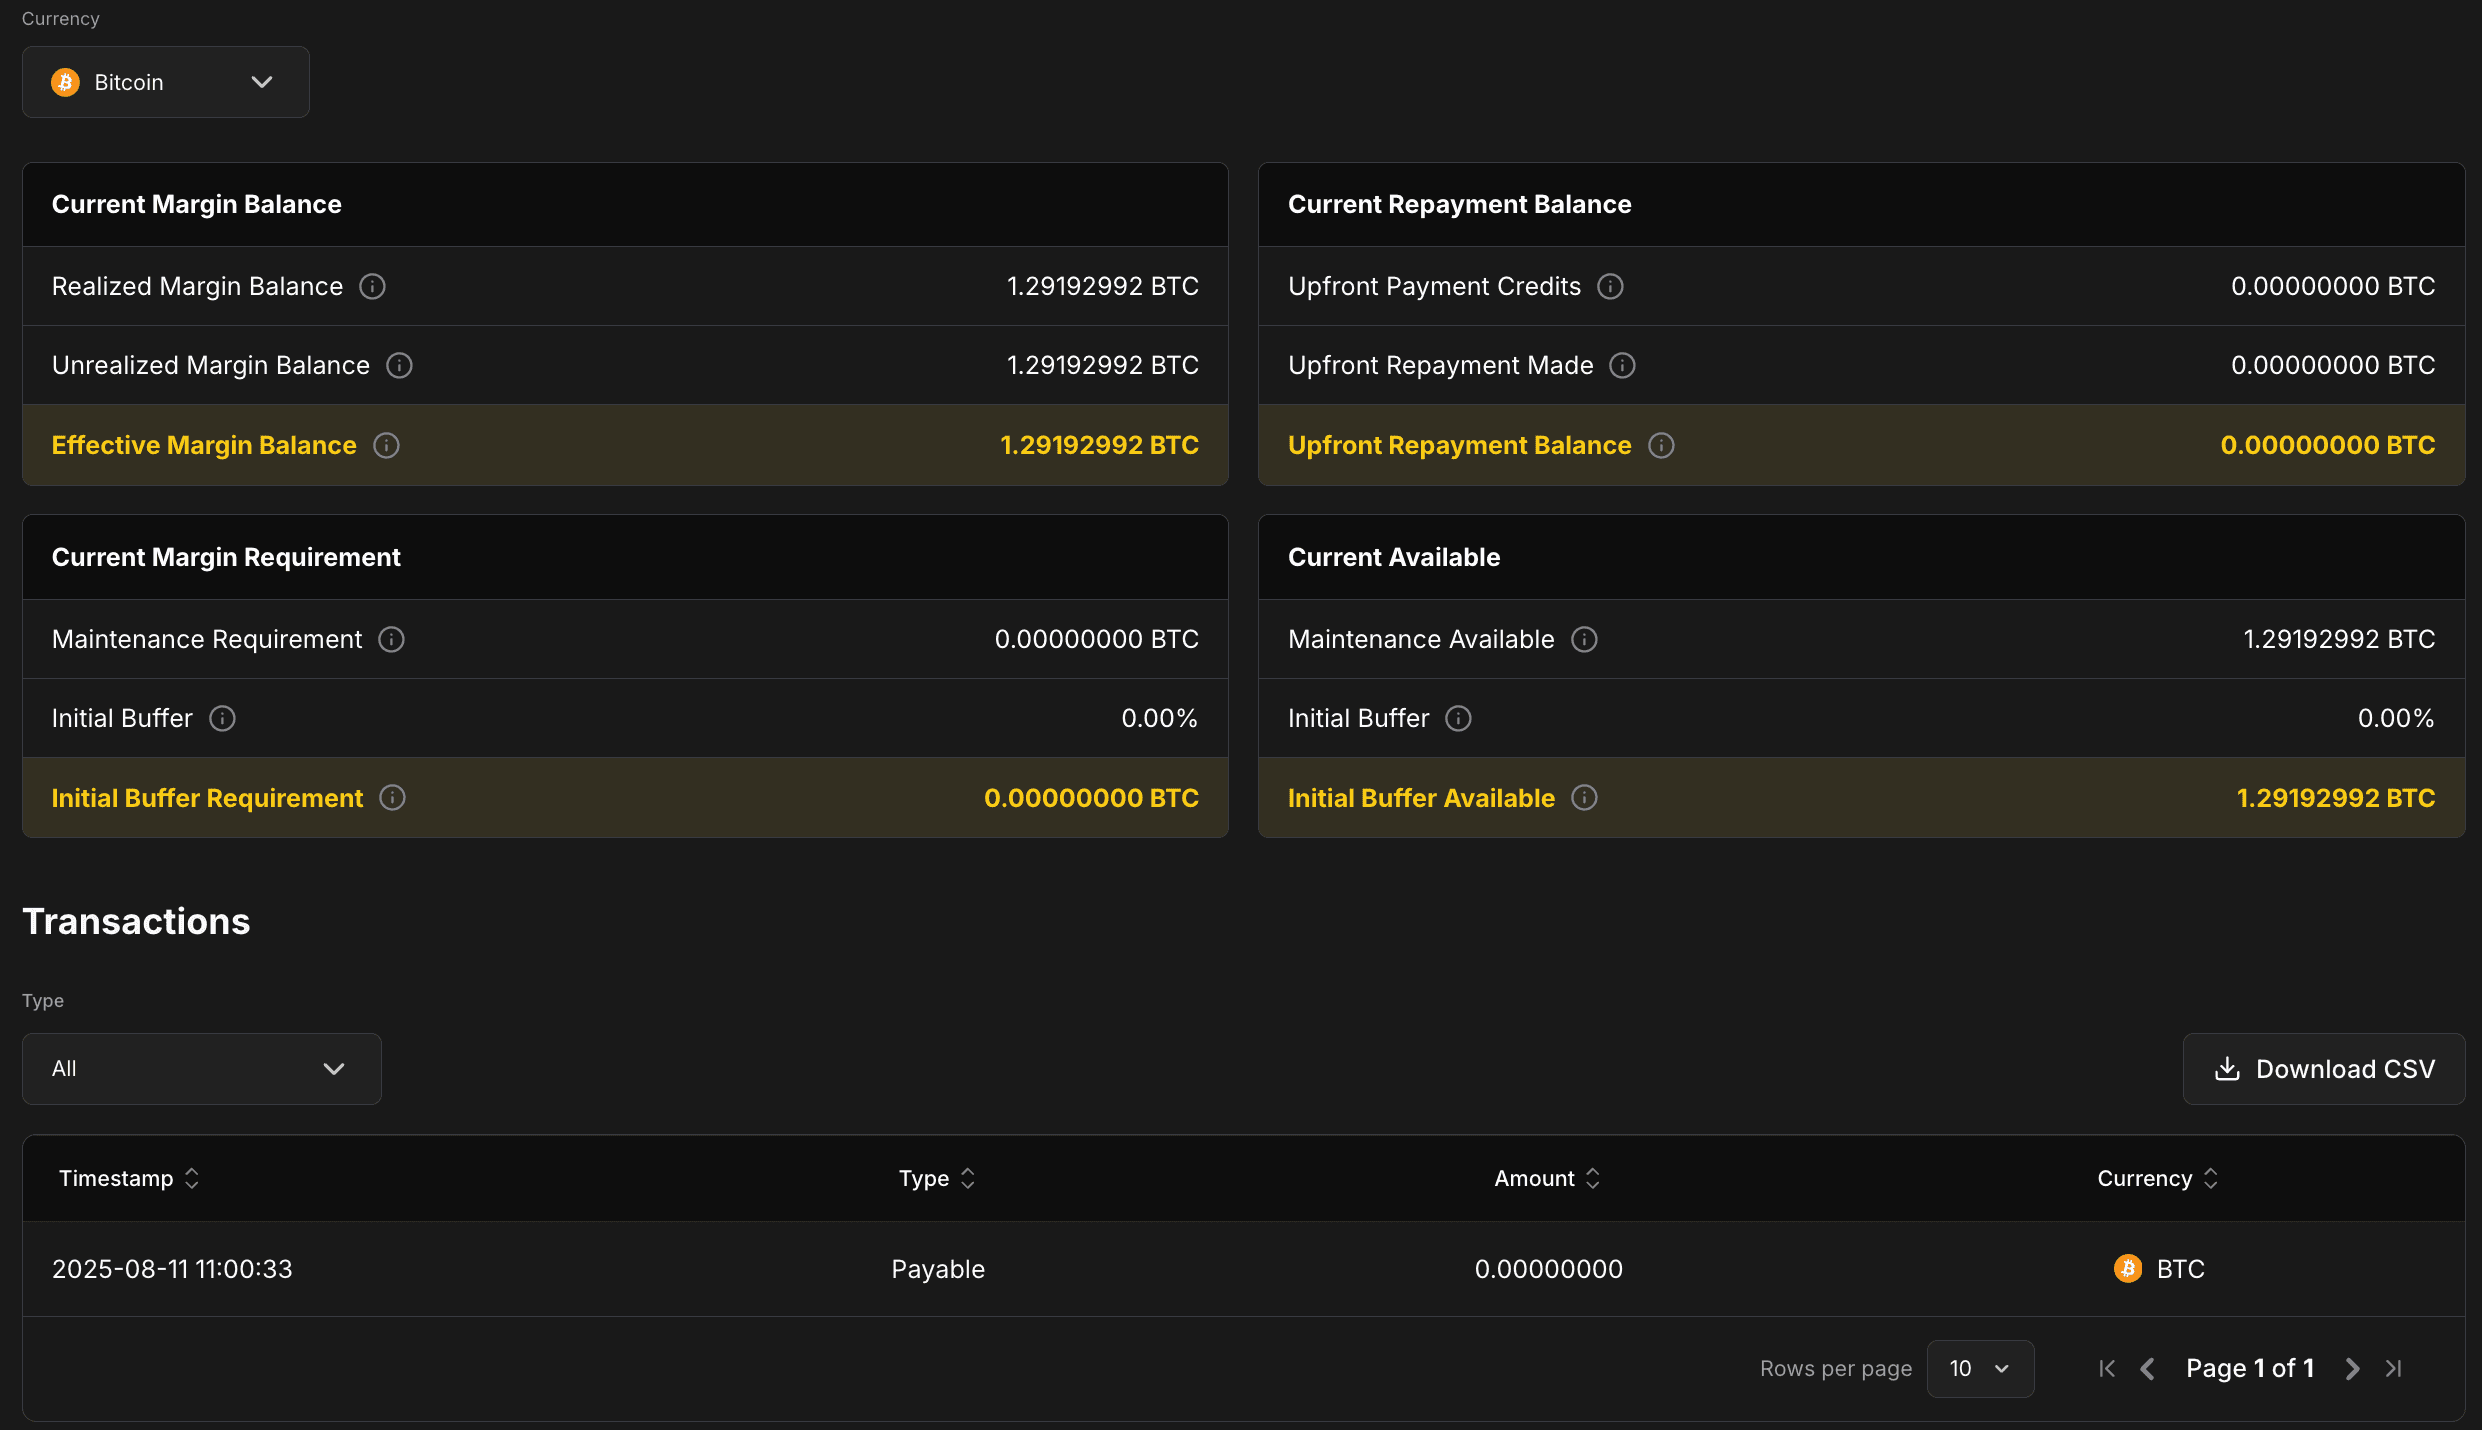Click the next page chevron
The image size is (2482, 1430).
point(2352,1368)
